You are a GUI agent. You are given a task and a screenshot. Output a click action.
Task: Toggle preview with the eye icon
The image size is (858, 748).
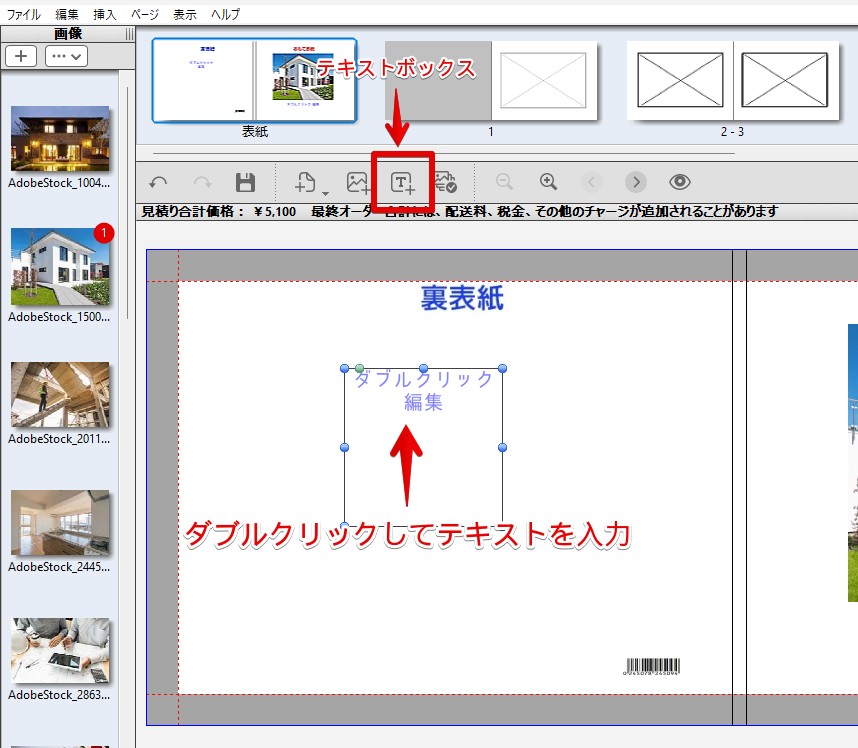pyautogui.click(x=680, y=182)
